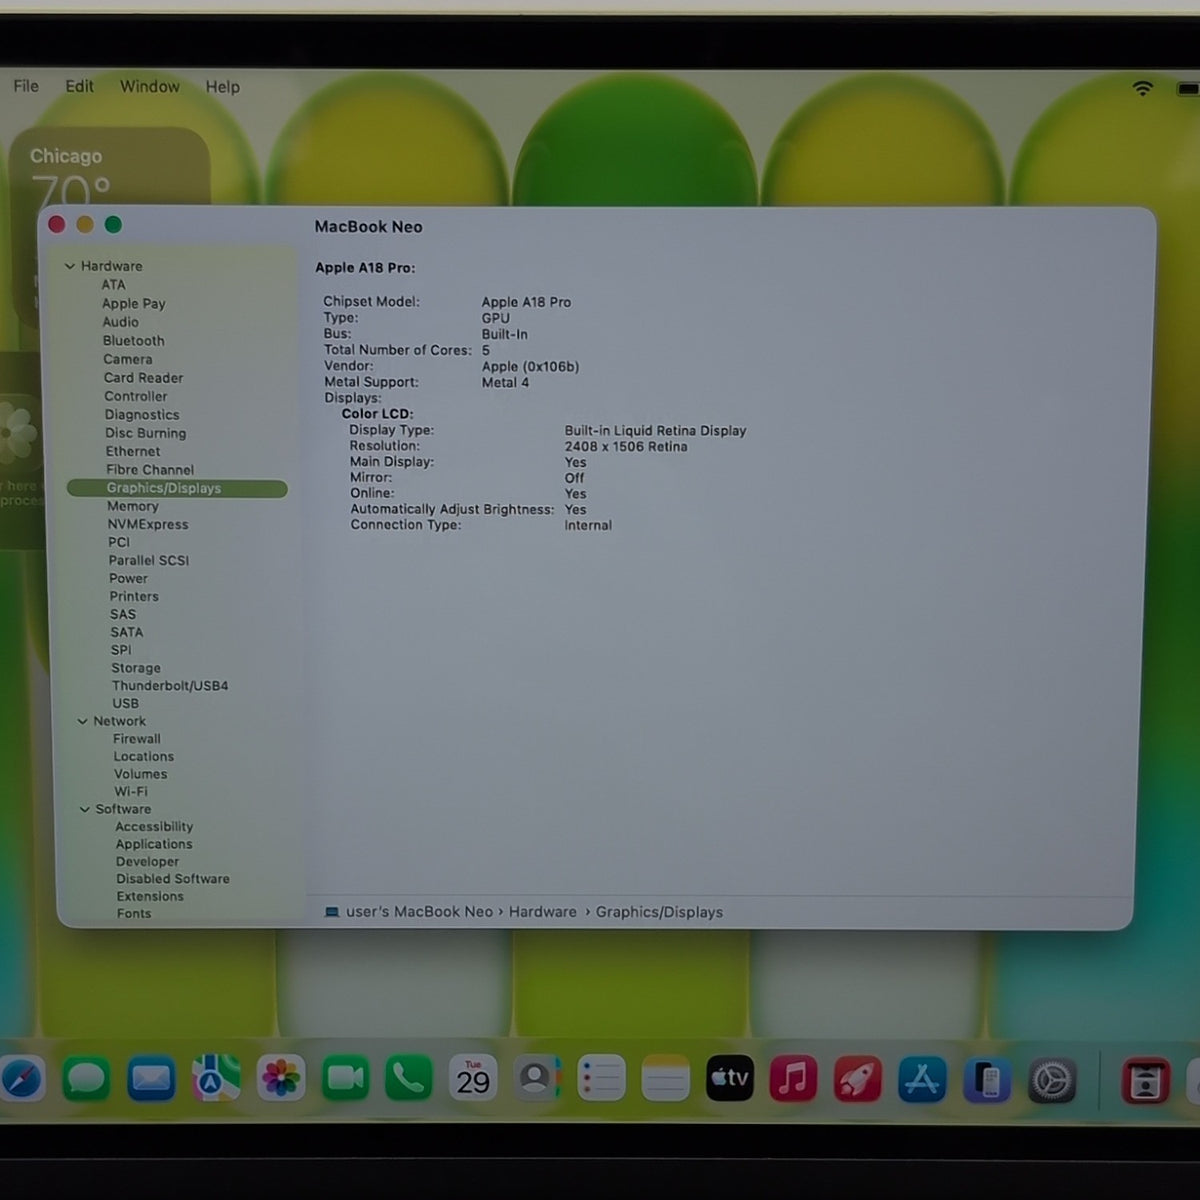Select Storage in the sidebar

pos(136,668)
